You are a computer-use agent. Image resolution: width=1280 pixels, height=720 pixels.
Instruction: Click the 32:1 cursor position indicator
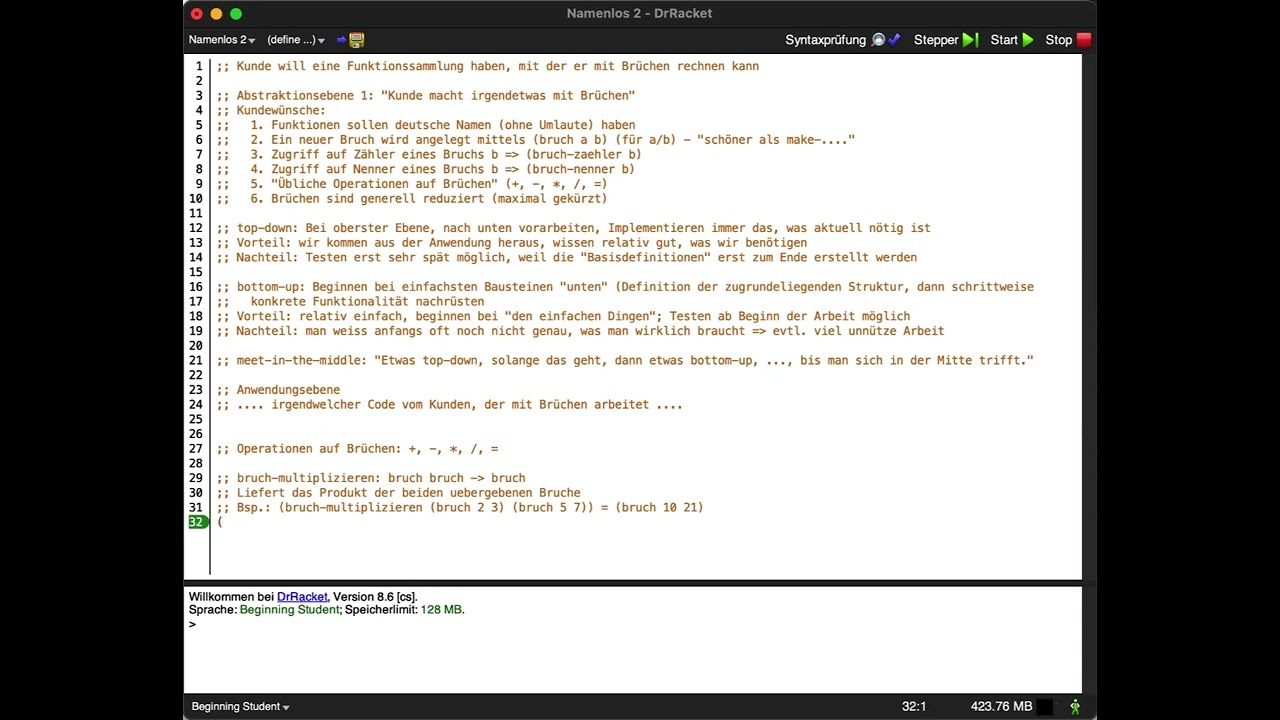(914, 706)
